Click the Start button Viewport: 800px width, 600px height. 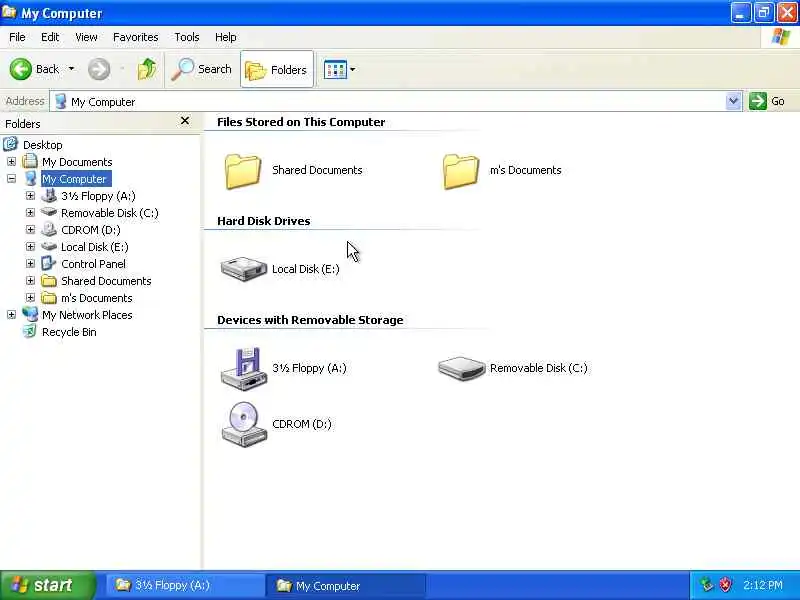tap(47, 585)
